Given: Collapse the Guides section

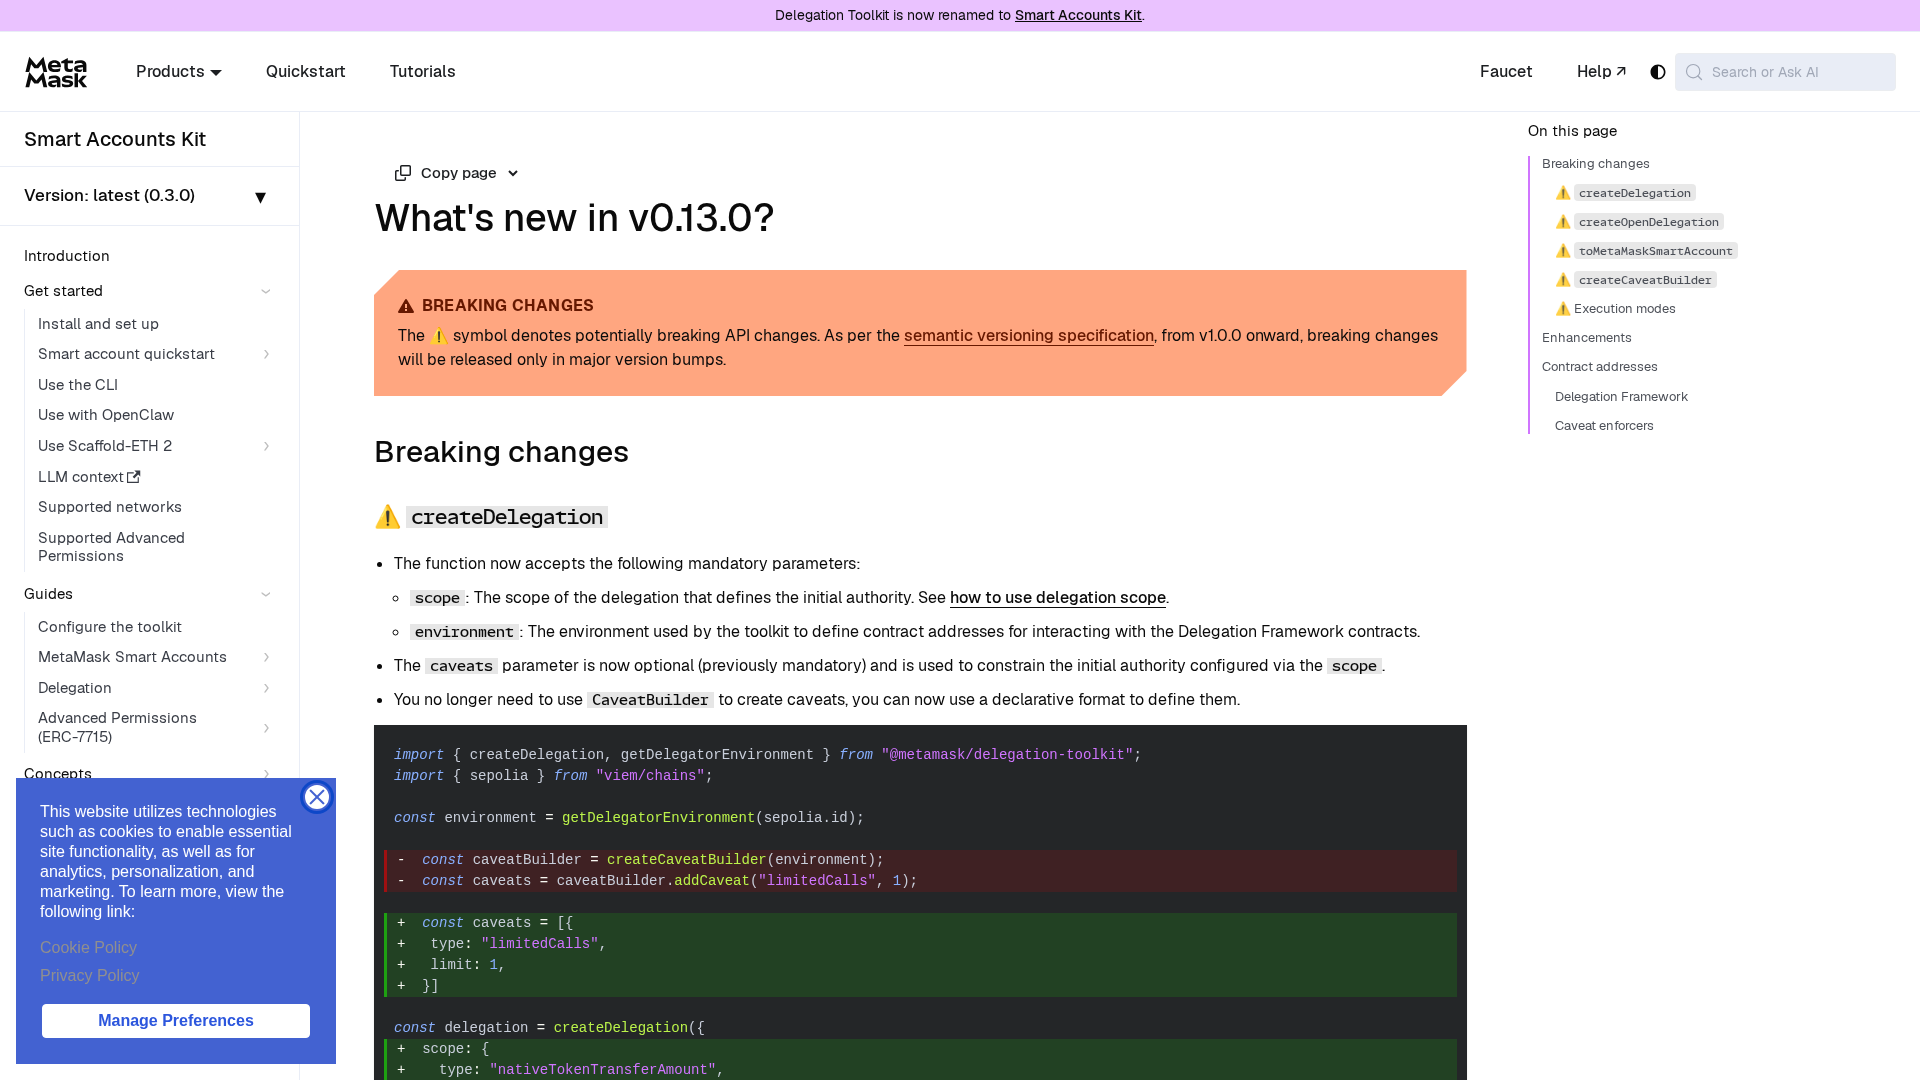Looking at the screenshot, I should point(266,594).
